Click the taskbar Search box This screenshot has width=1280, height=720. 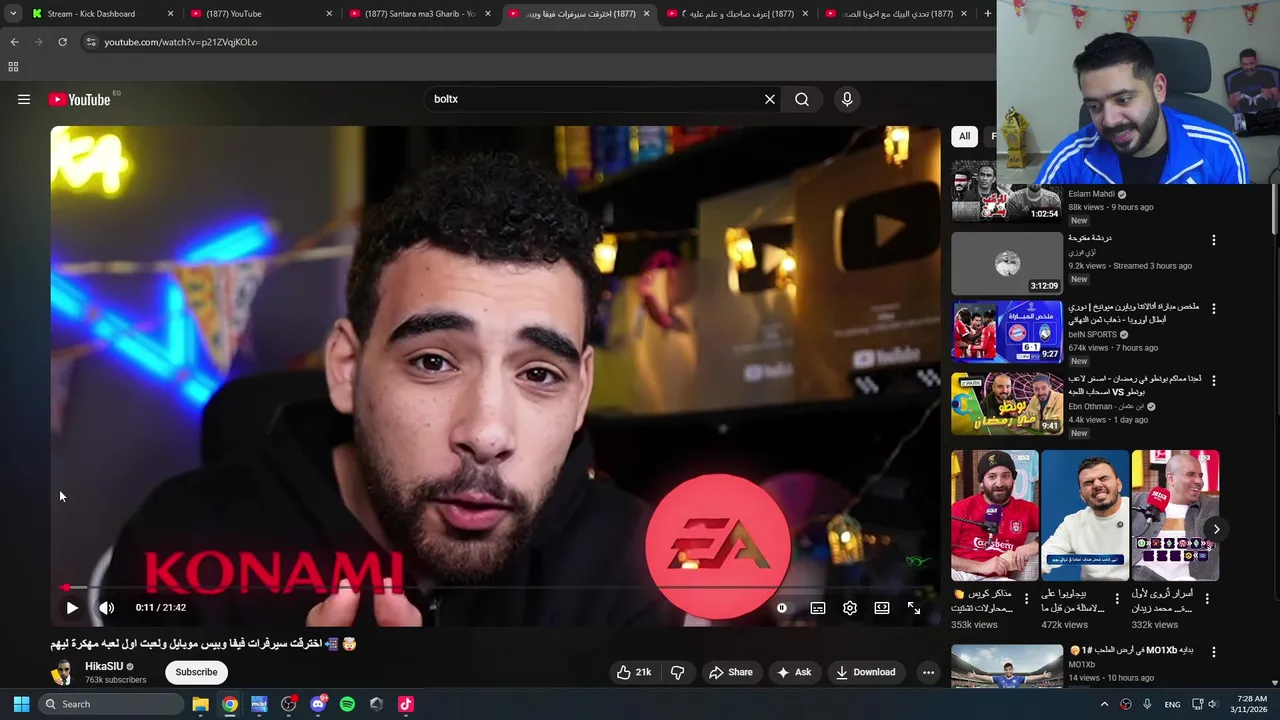pos(112,704)
